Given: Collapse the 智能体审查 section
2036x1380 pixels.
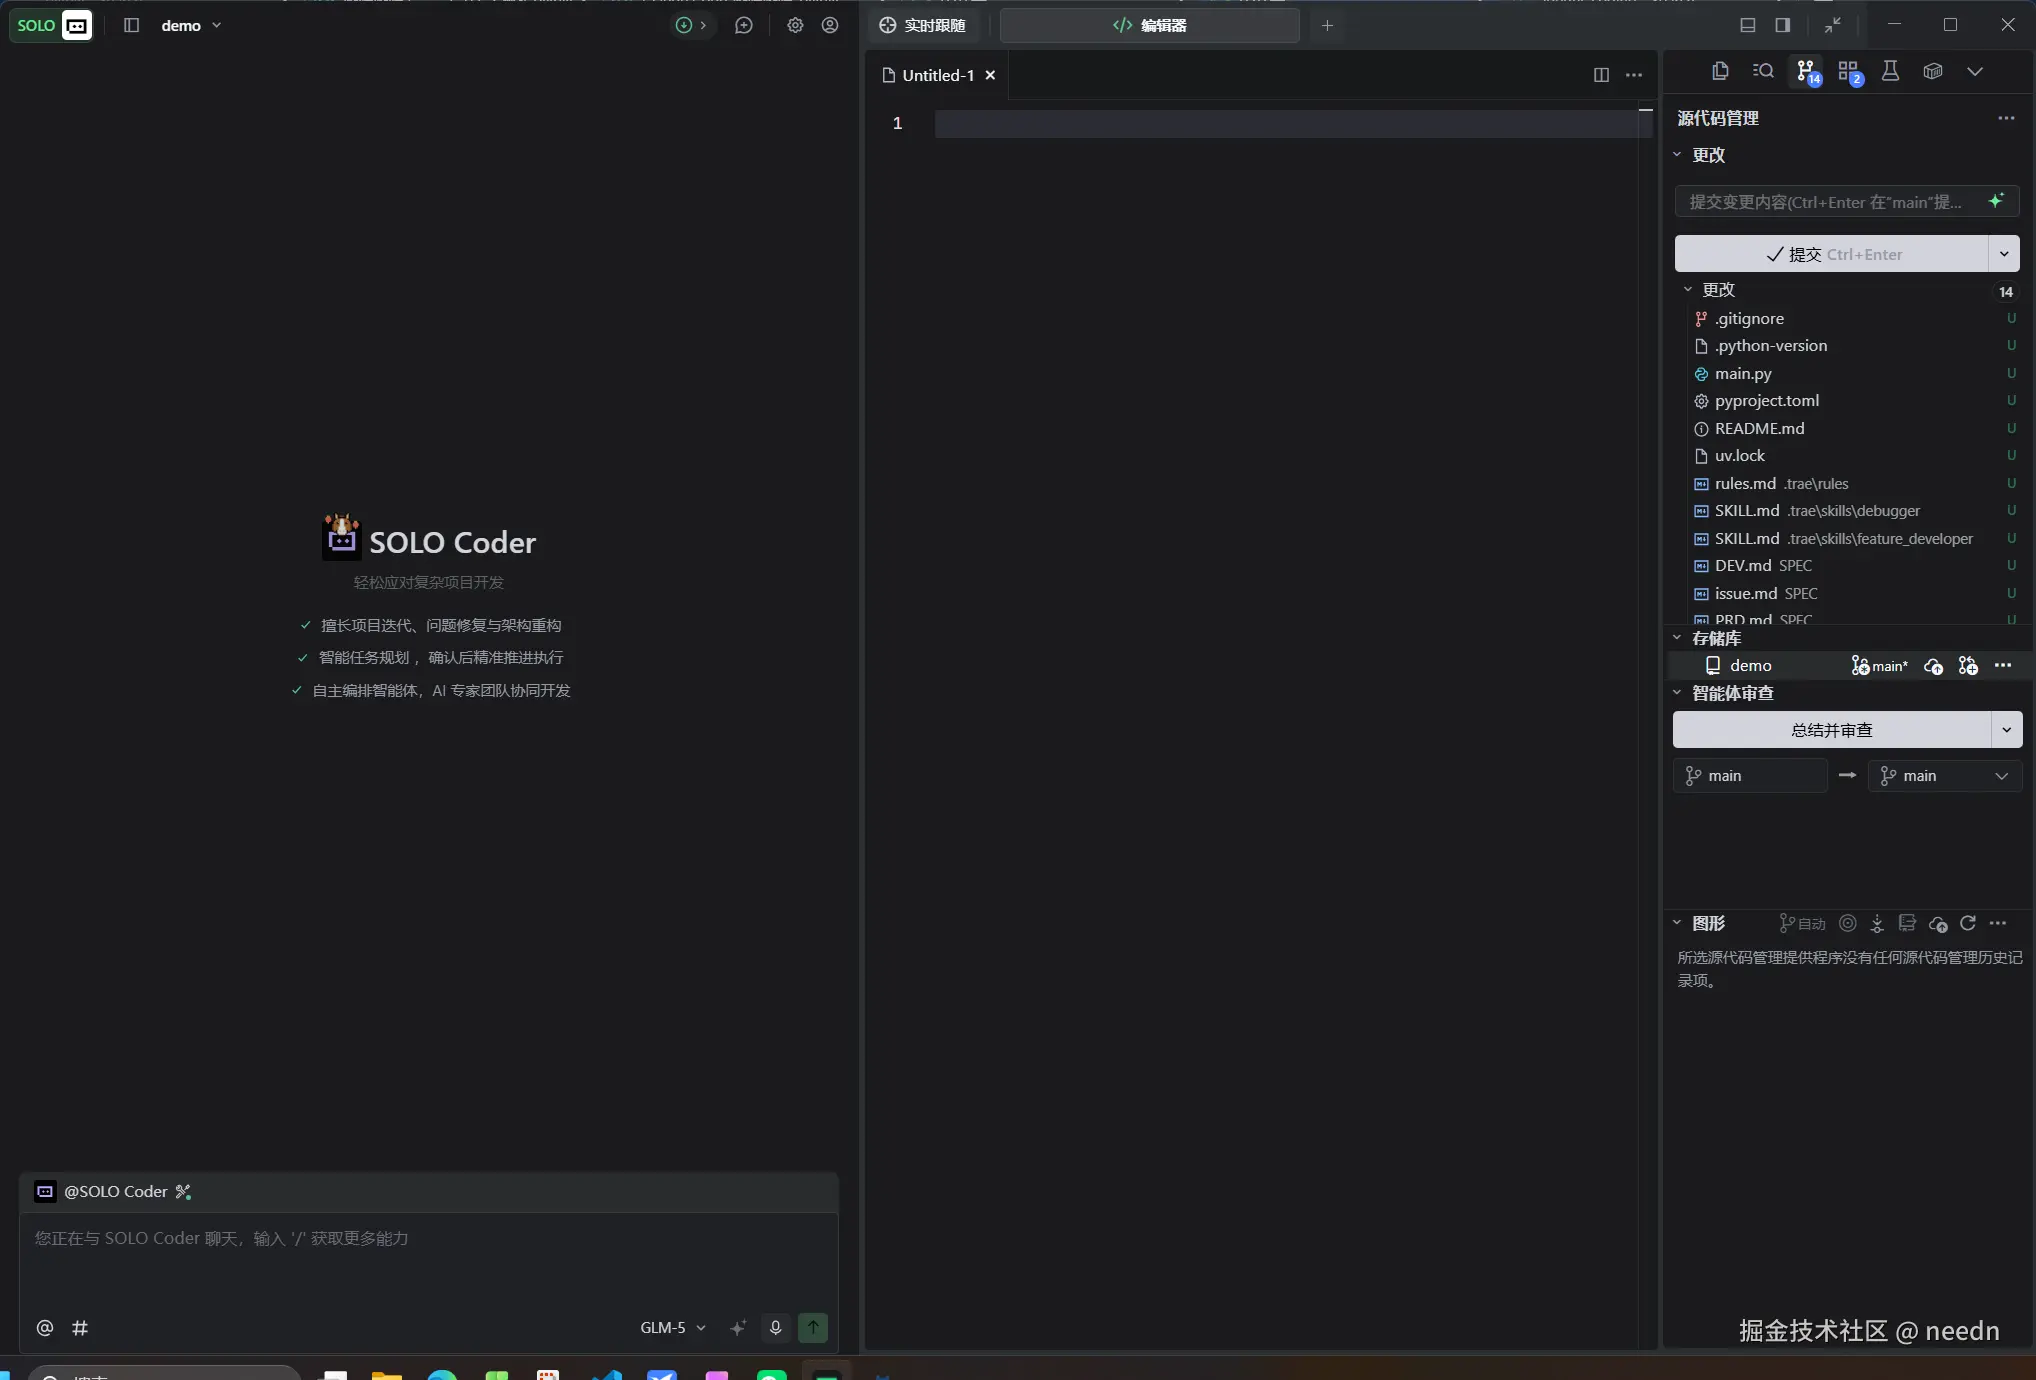Looking at the screenshot, I should pos(1678,692).
